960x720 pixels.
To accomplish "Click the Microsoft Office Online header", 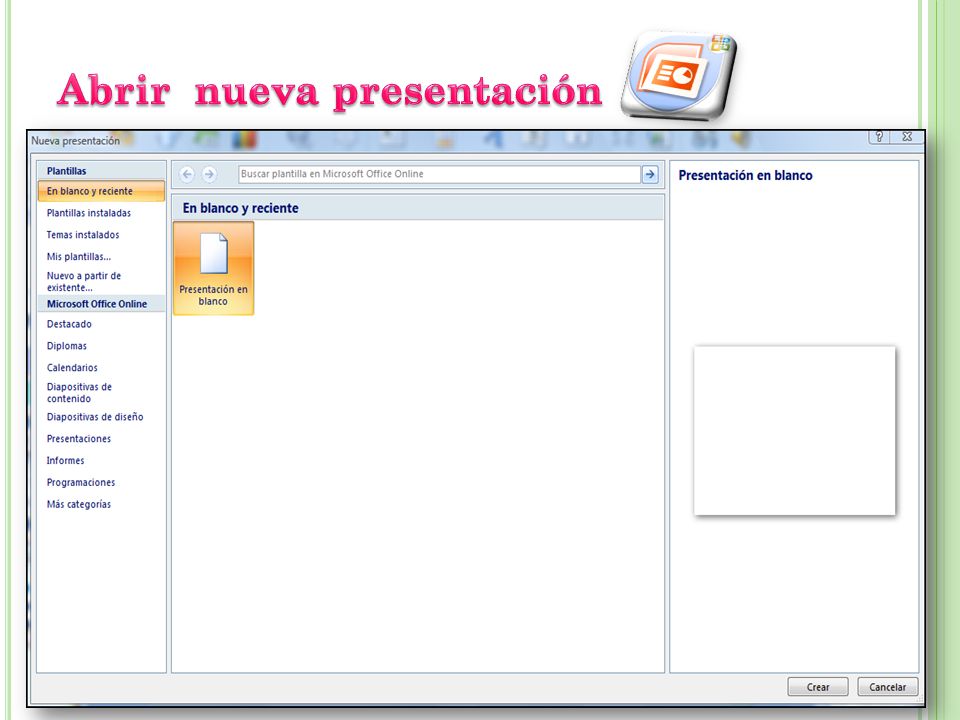I will tap(101, 304).
